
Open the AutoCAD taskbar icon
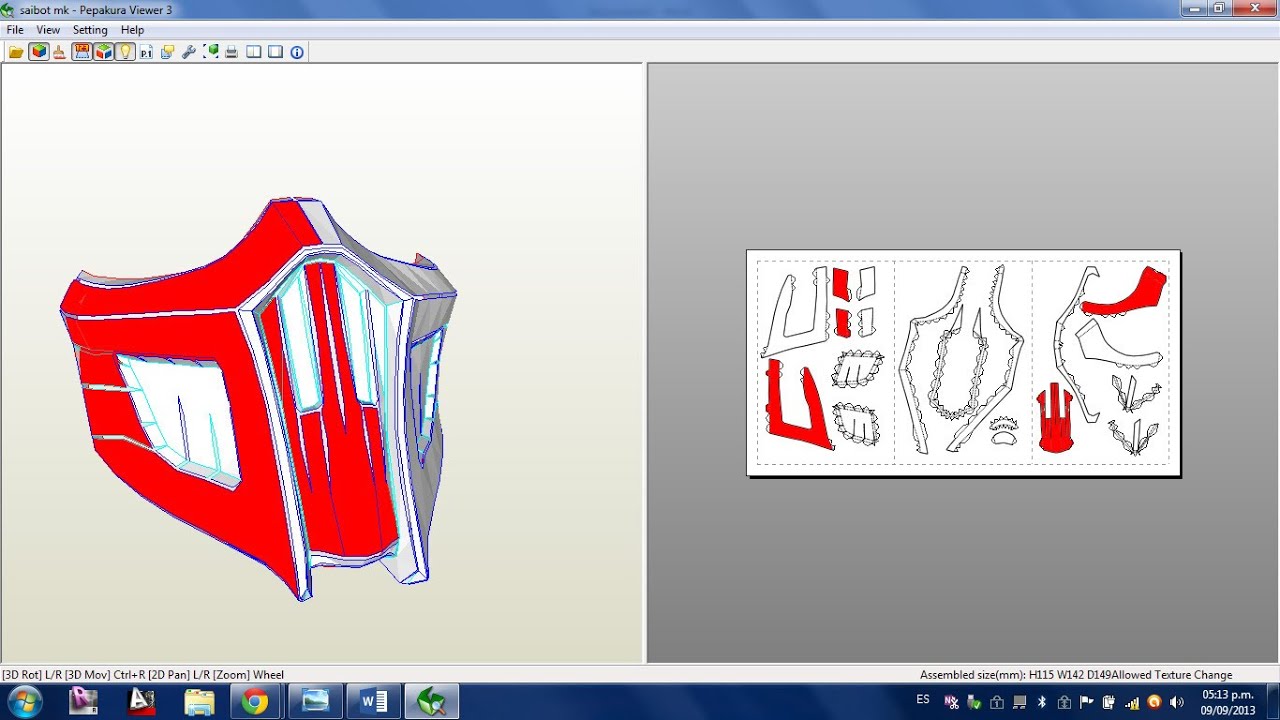point(142,702)
